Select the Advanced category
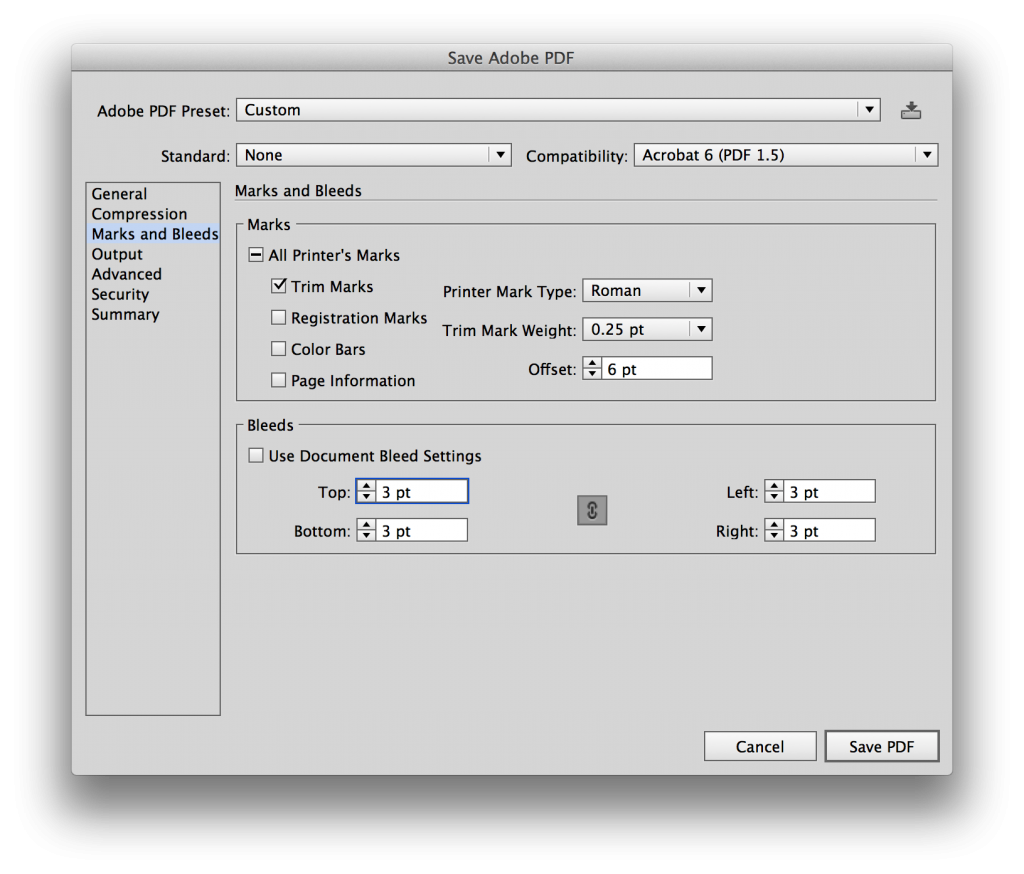 tap(153, 274)
